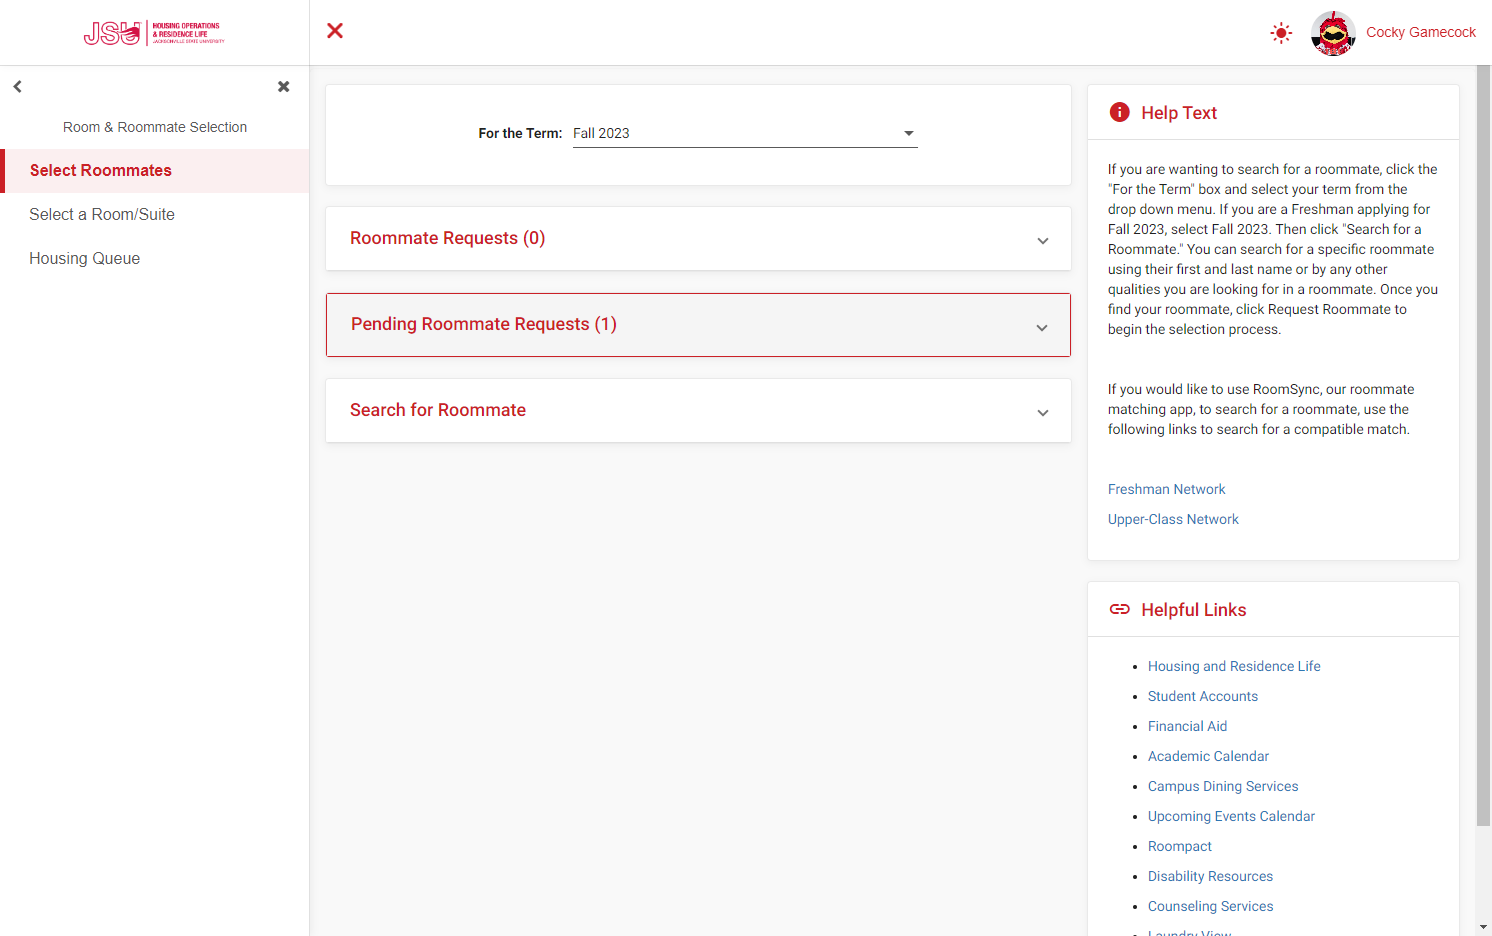Click the For the Term label
This screenshot has height=936, width=1492.
point(520,133)
